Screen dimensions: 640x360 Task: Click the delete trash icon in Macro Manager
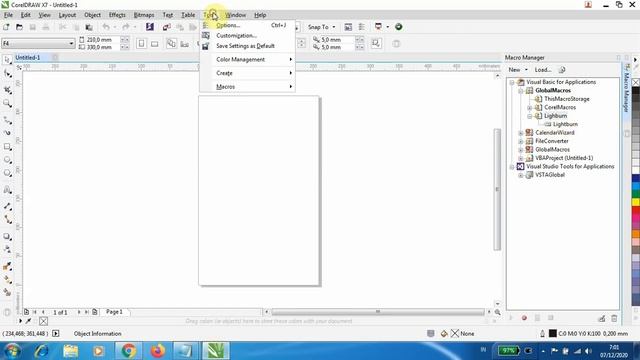[614, 318]
